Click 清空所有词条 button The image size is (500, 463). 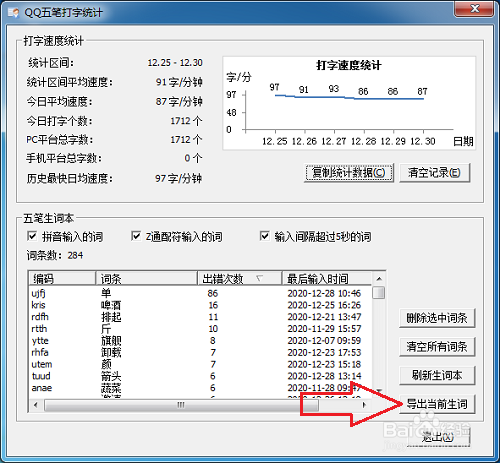[x=437, y=347]
